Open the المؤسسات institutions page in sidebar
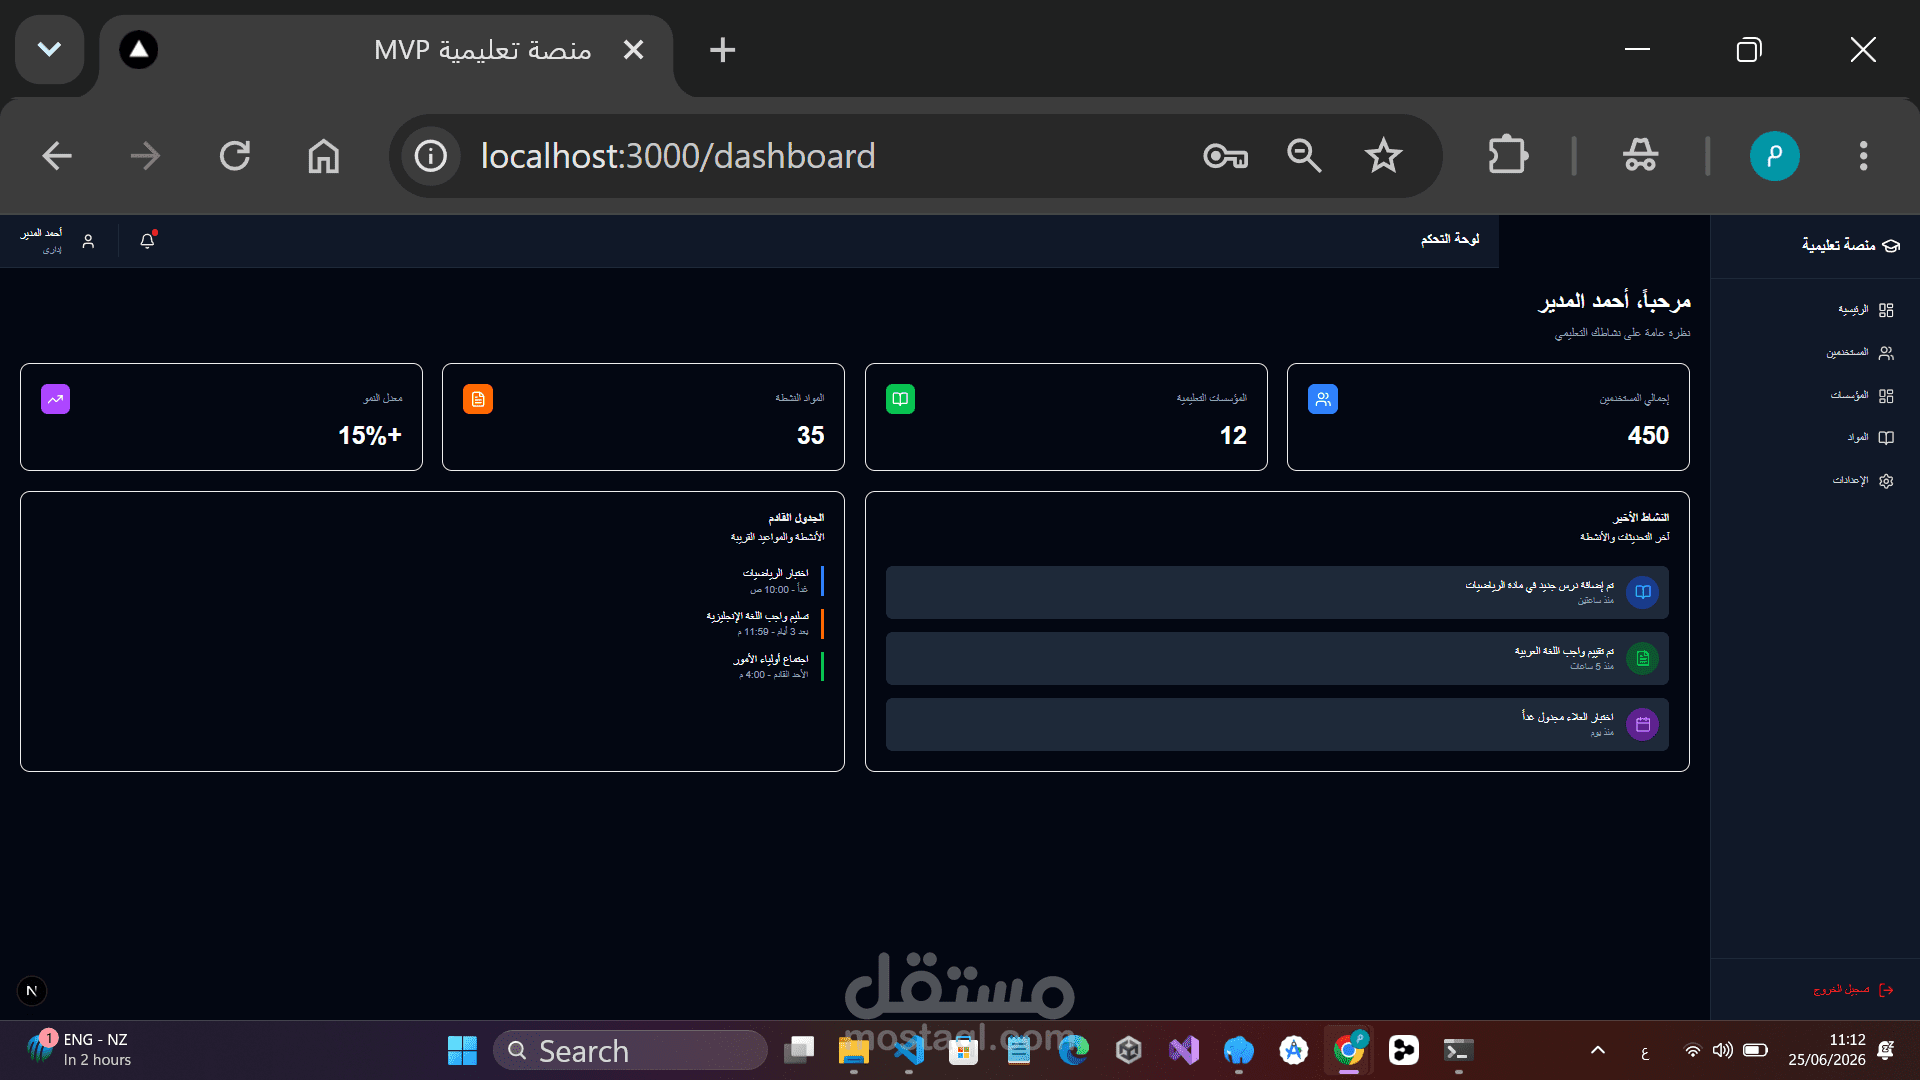Screen dimensions: 1920x1080 coord(1862,396)
